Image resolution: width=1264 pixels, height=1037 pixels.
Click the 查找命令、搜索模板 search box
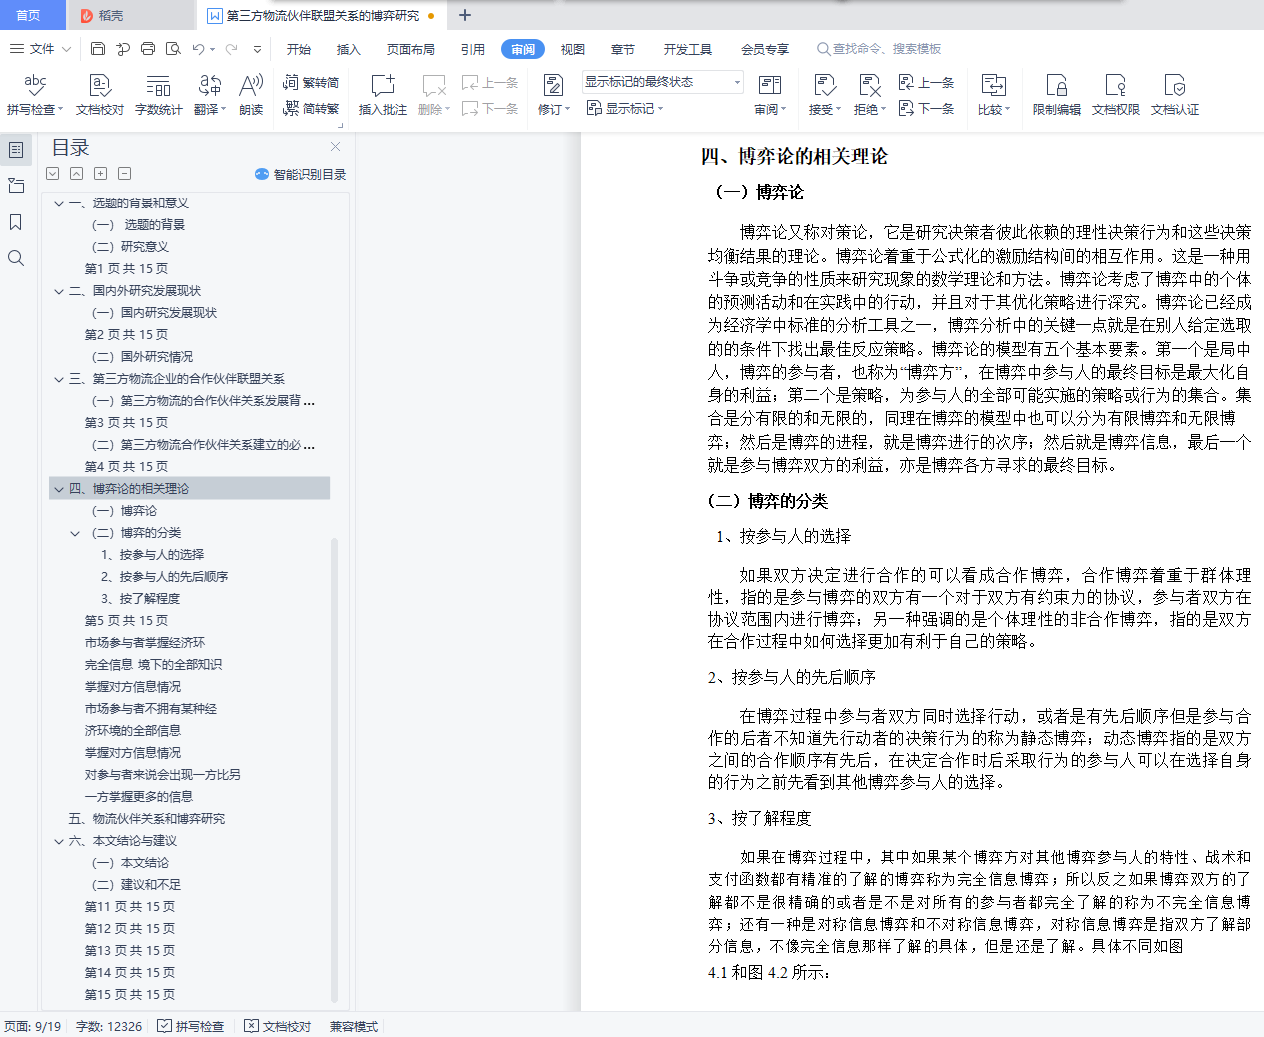click(880, 49)
